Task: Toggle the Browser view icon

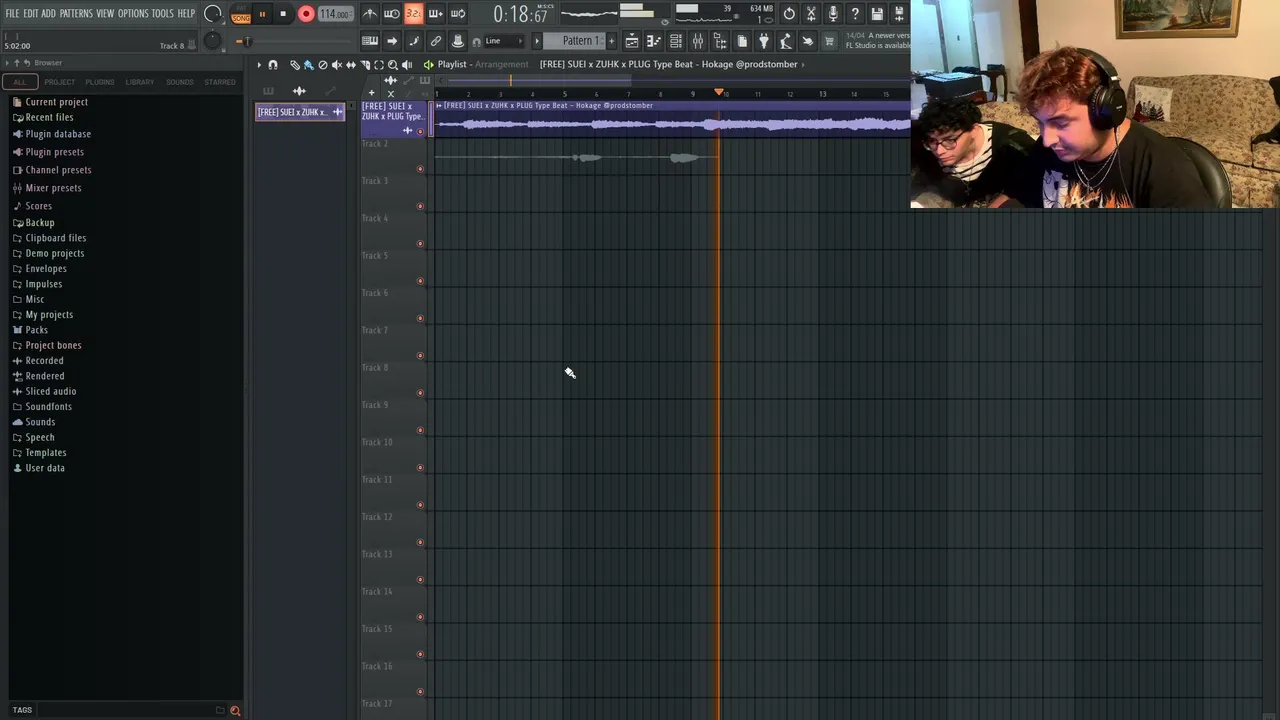Action: [x=720, y=41]
